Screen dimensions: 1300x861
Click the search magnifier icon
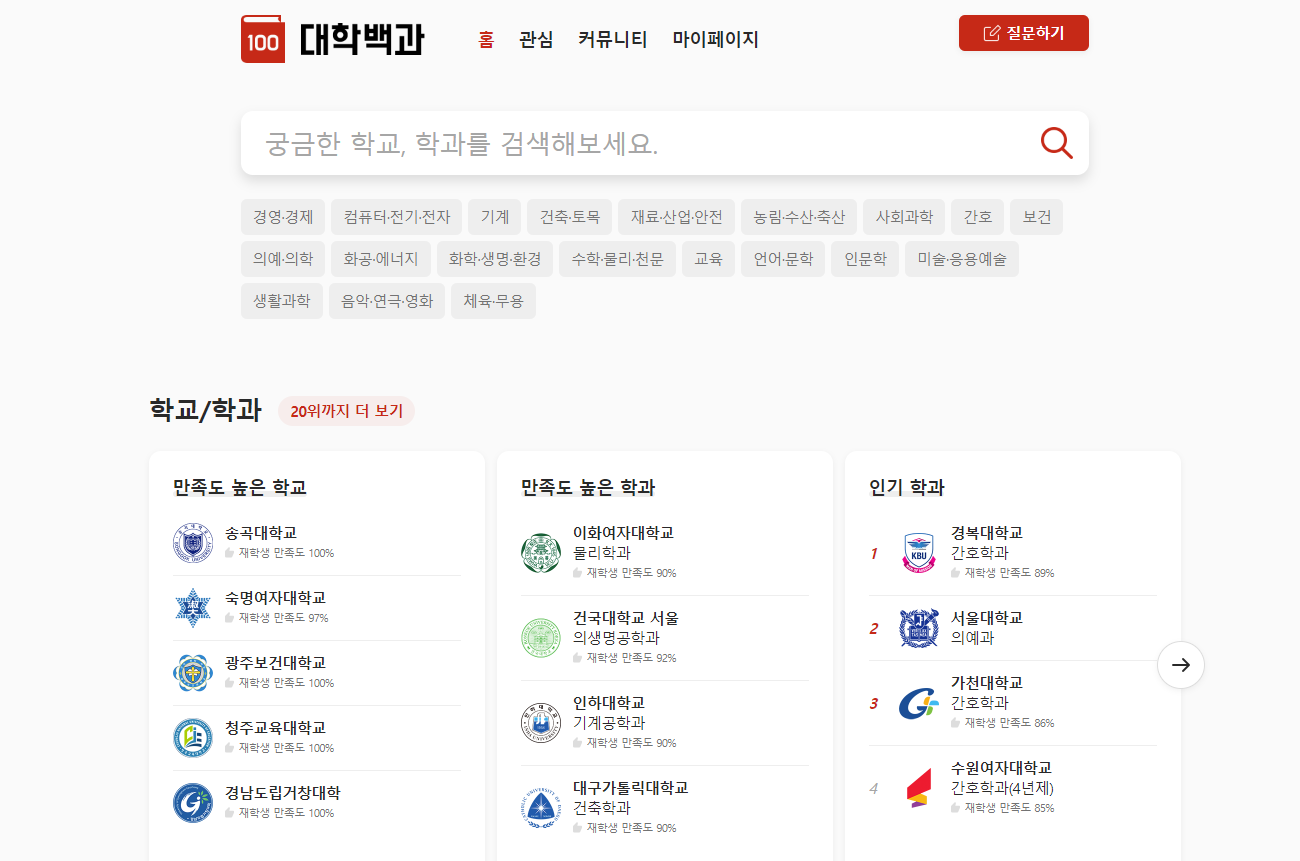point(1056,143)
